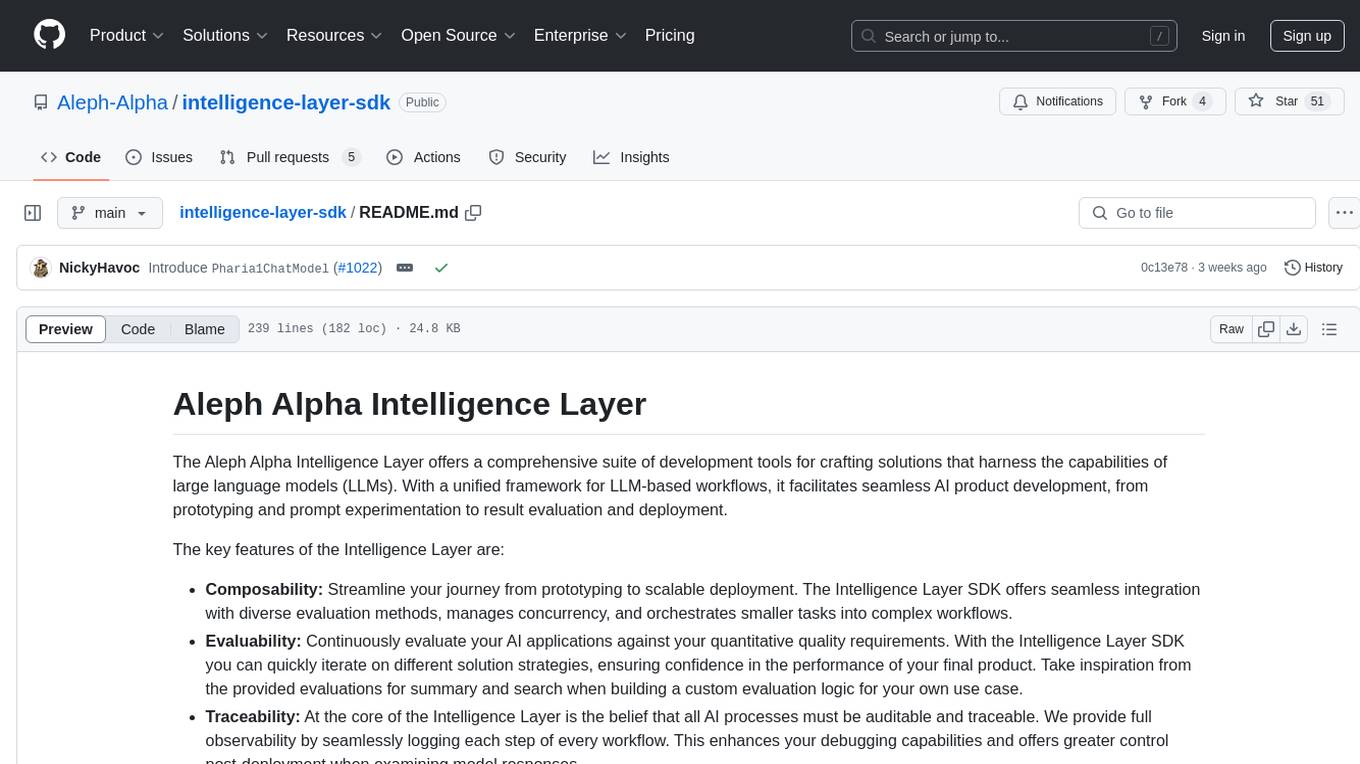Open the Insights tab
The height and width of the screenshot is (764, 1360).
[631, 157]
